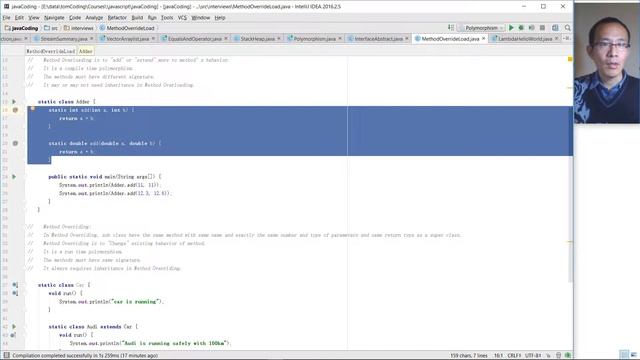
Task: Open Search Everywhere magnifier icon
Action: (568, 28)
